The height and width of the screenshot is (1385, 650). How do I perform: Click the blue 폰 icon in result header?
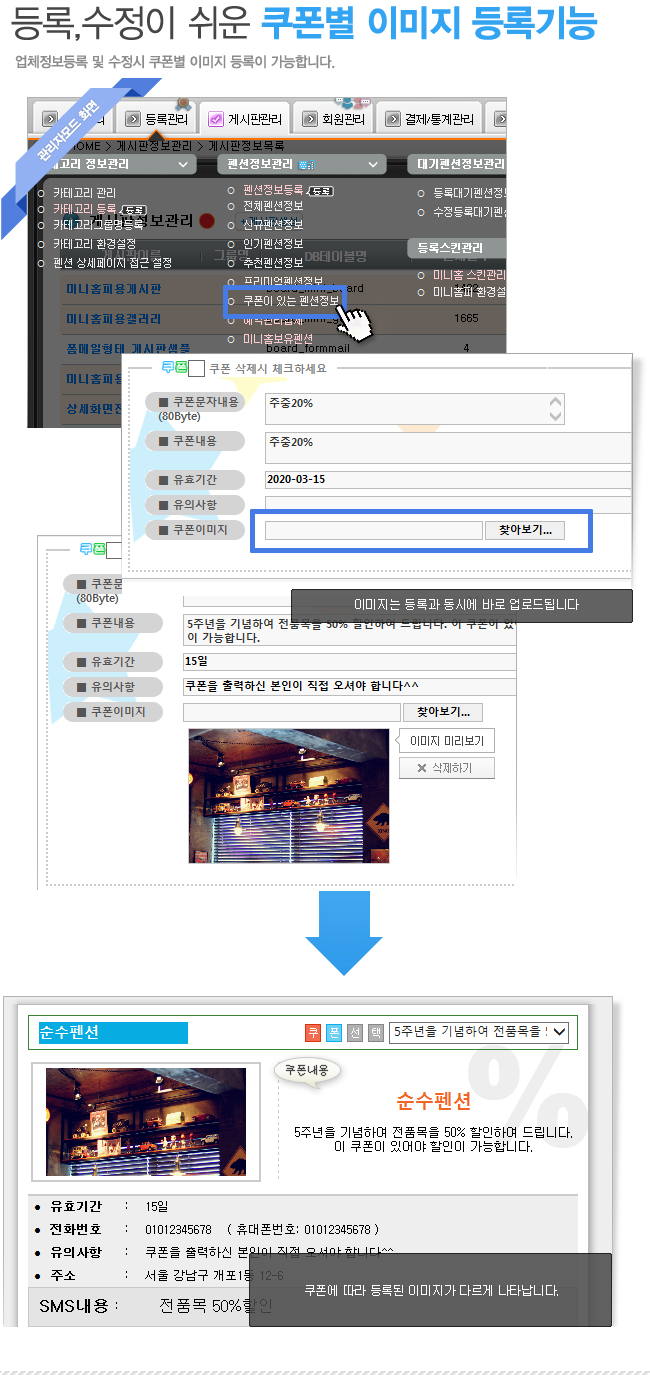(x=334, y=1033)
